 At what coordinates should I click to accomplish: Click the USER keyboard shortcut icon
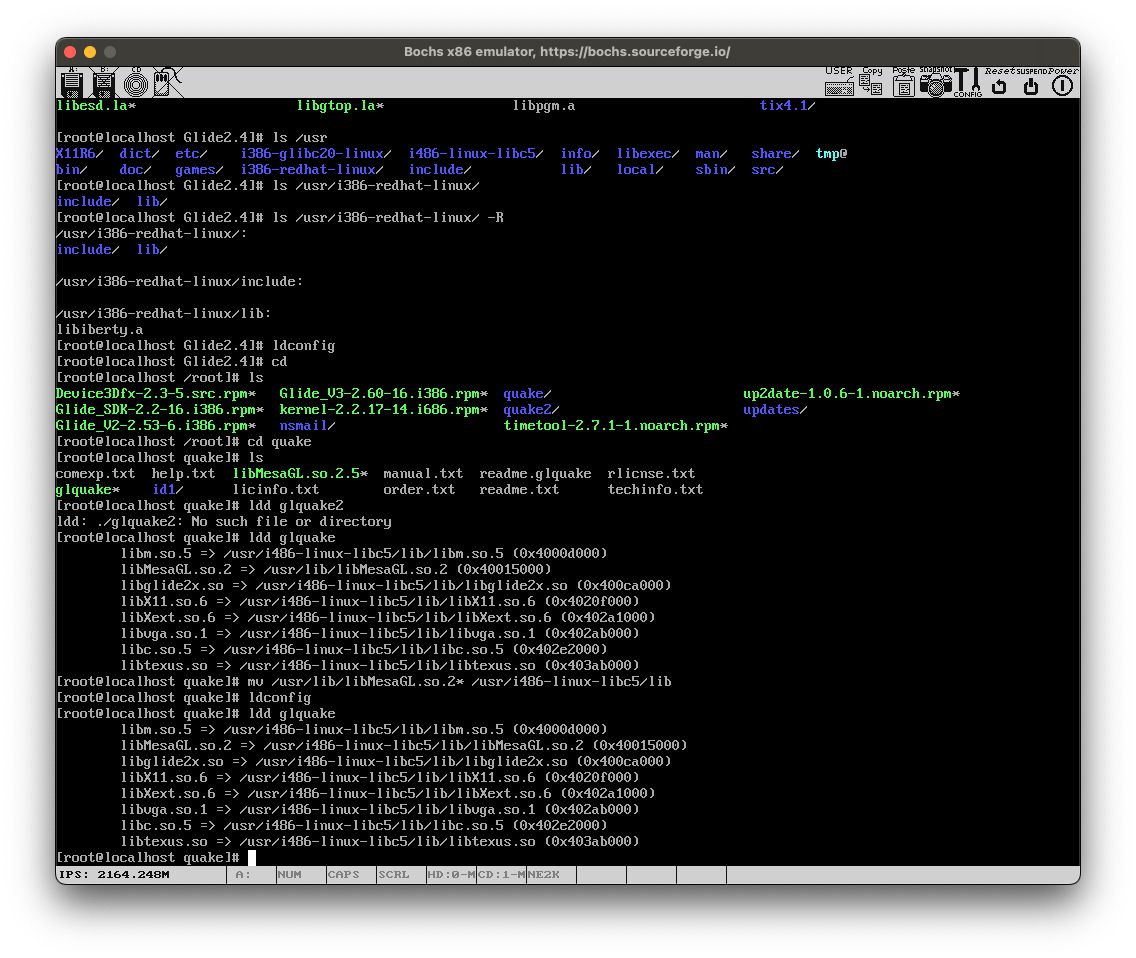pos(839,82)
